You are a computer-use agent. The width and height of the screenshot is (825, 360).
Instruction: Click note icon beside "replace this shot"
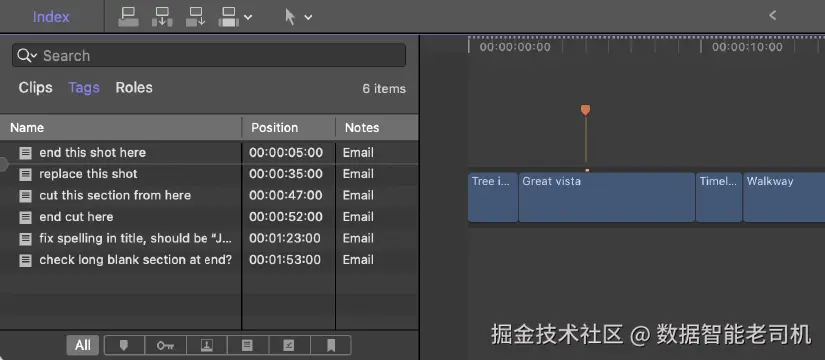[25, 174]
